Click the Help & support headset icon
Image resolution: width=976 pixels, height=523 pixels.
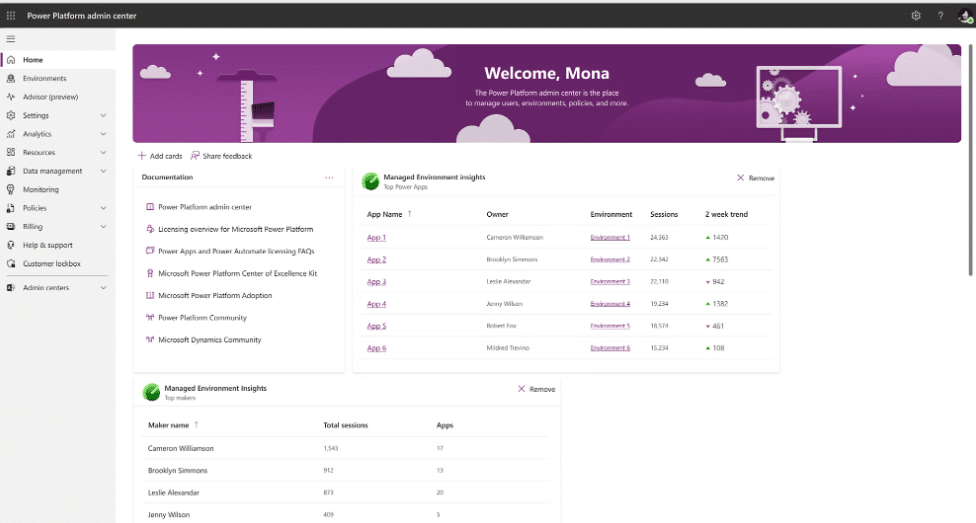click(11, 245)
